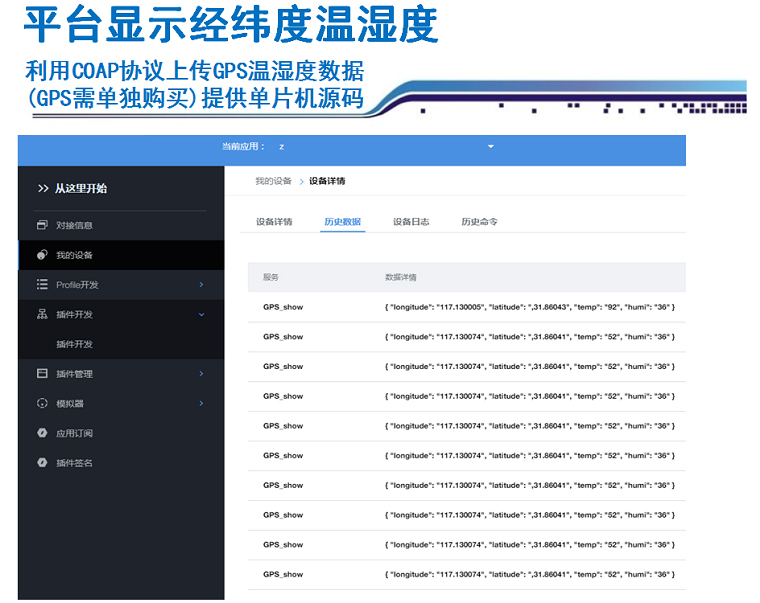Open the 历史命令 tab
Image resolution: width=760 pixels, height=603 pixels.
(x=479, y=222)
